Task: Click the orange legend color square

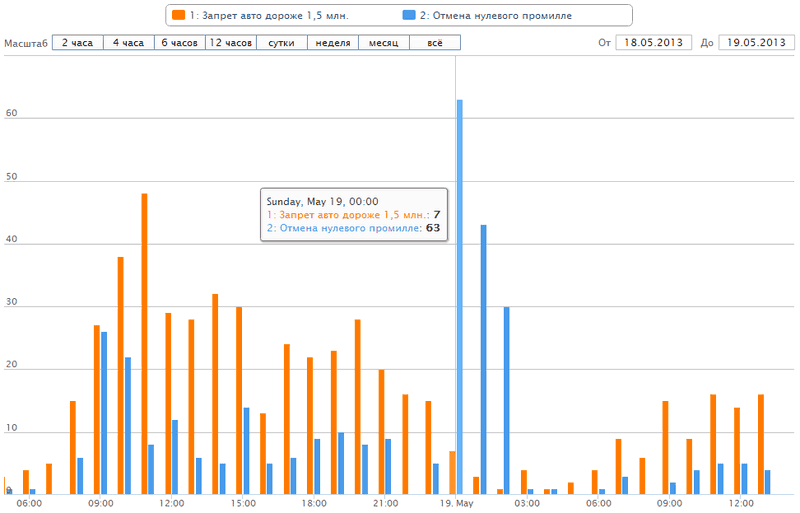Action: (x=179, y=15)
